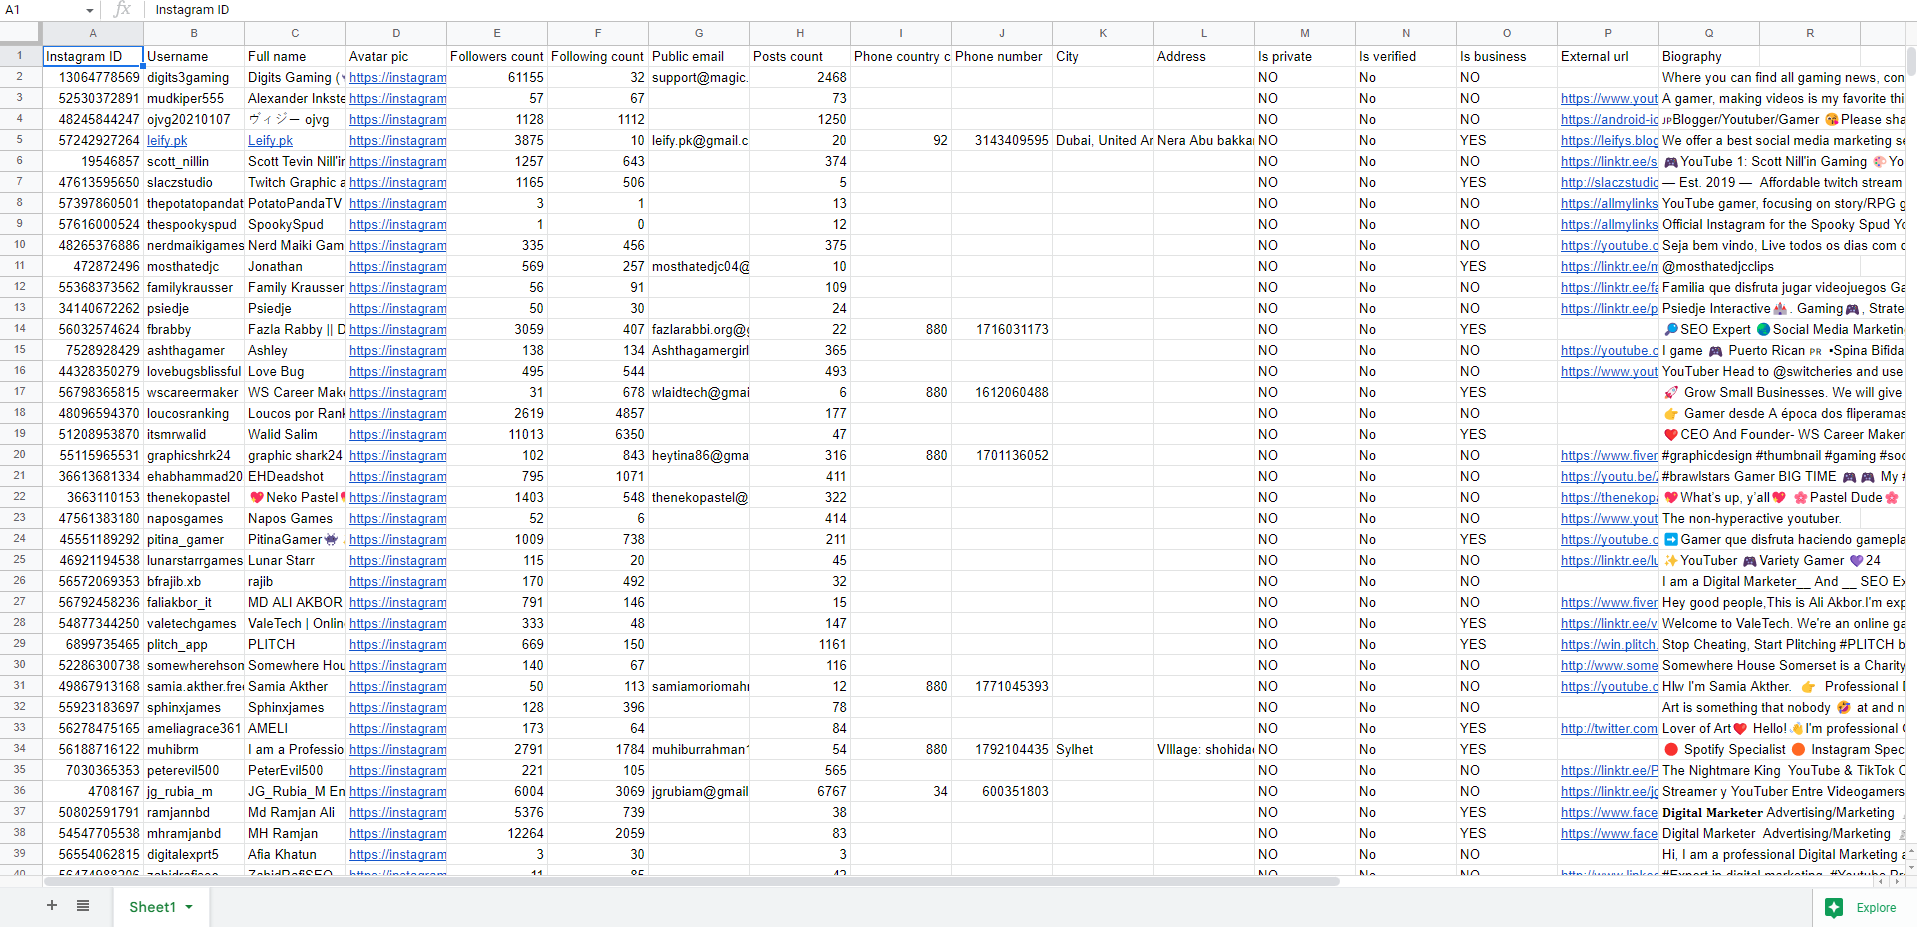Select the 'Public email' header cell

(699, 56)
